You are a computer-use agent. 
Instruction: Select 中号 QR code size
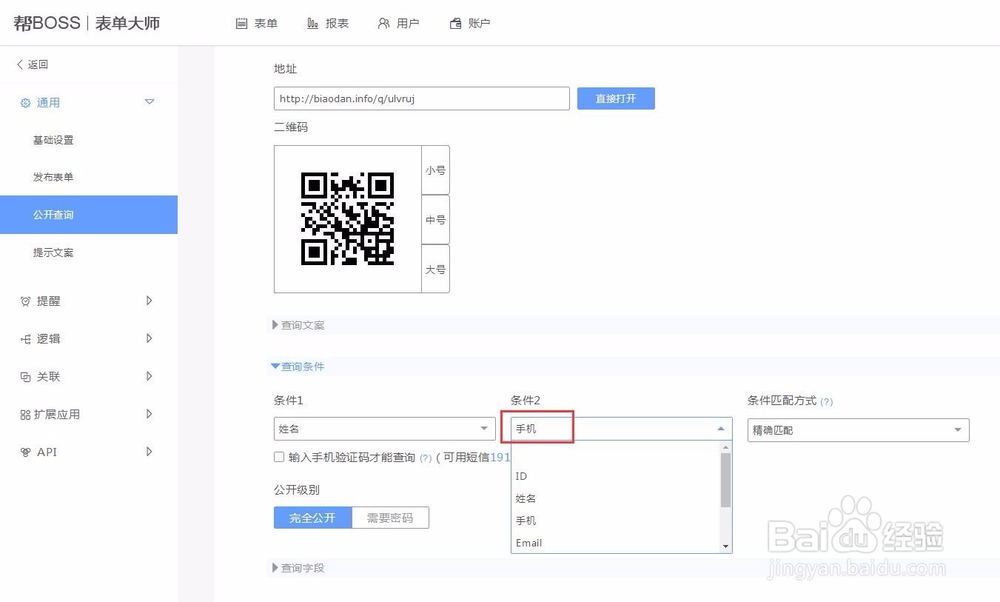436,220
